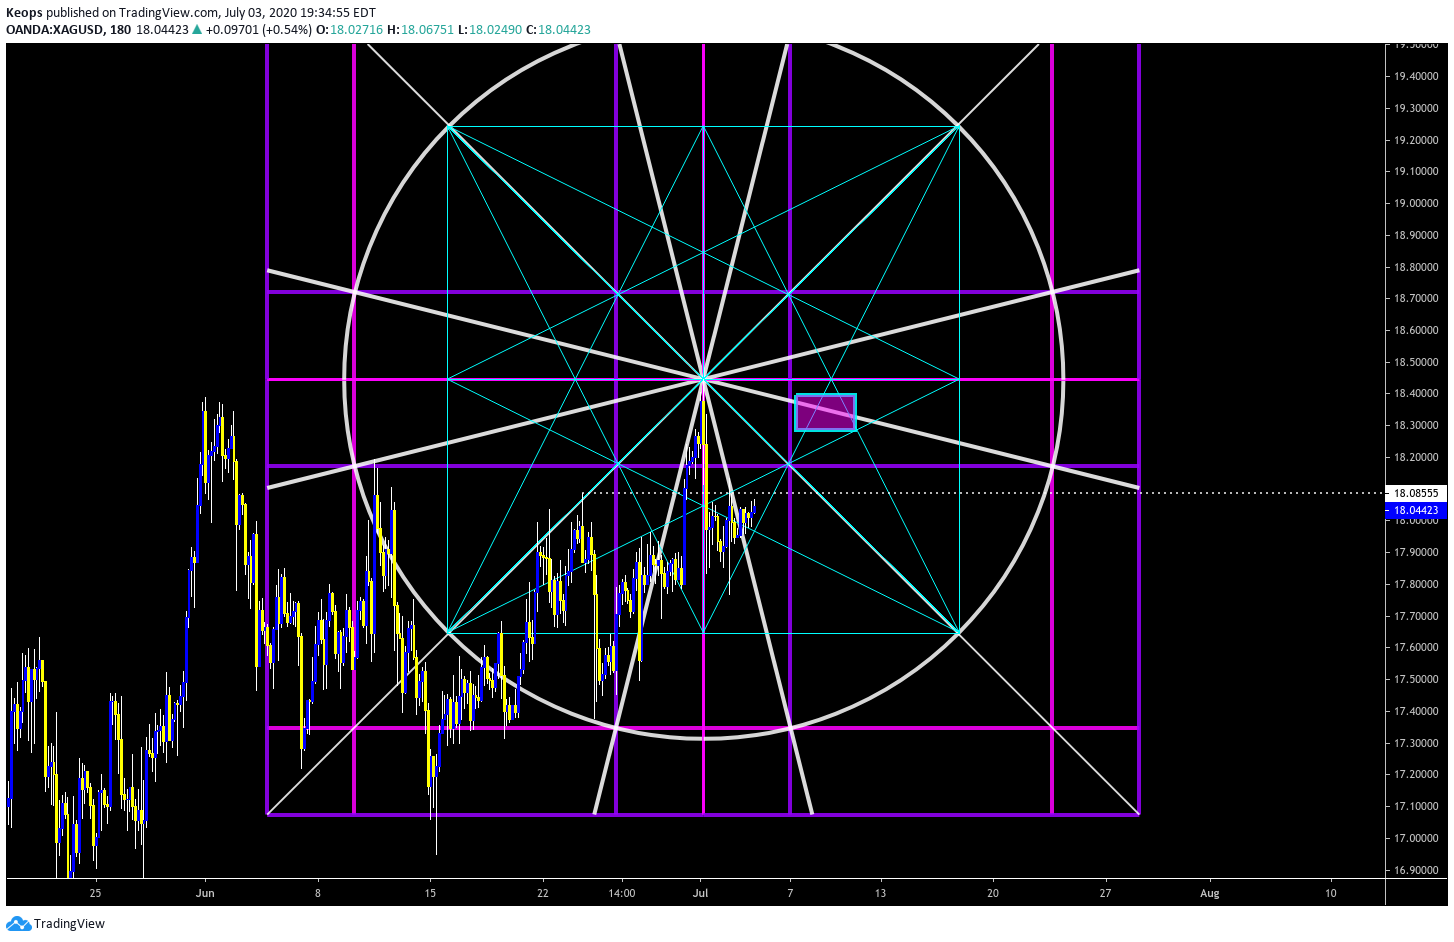1454x942 pixels.
Task: Click the 18.08555 dotted line price label
Action: [x=1416, y=493]
